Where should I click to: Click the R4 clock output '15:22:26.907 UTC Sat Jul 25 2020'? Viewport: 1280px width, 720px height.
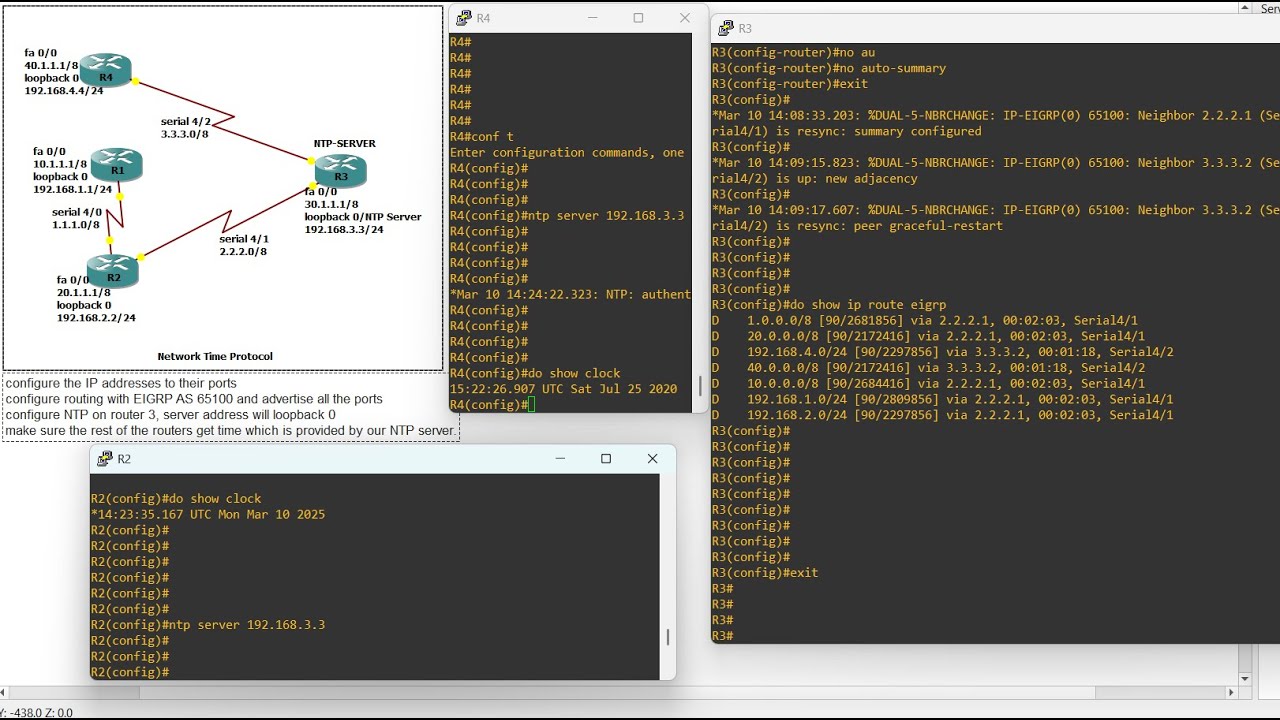coord(563,389)
